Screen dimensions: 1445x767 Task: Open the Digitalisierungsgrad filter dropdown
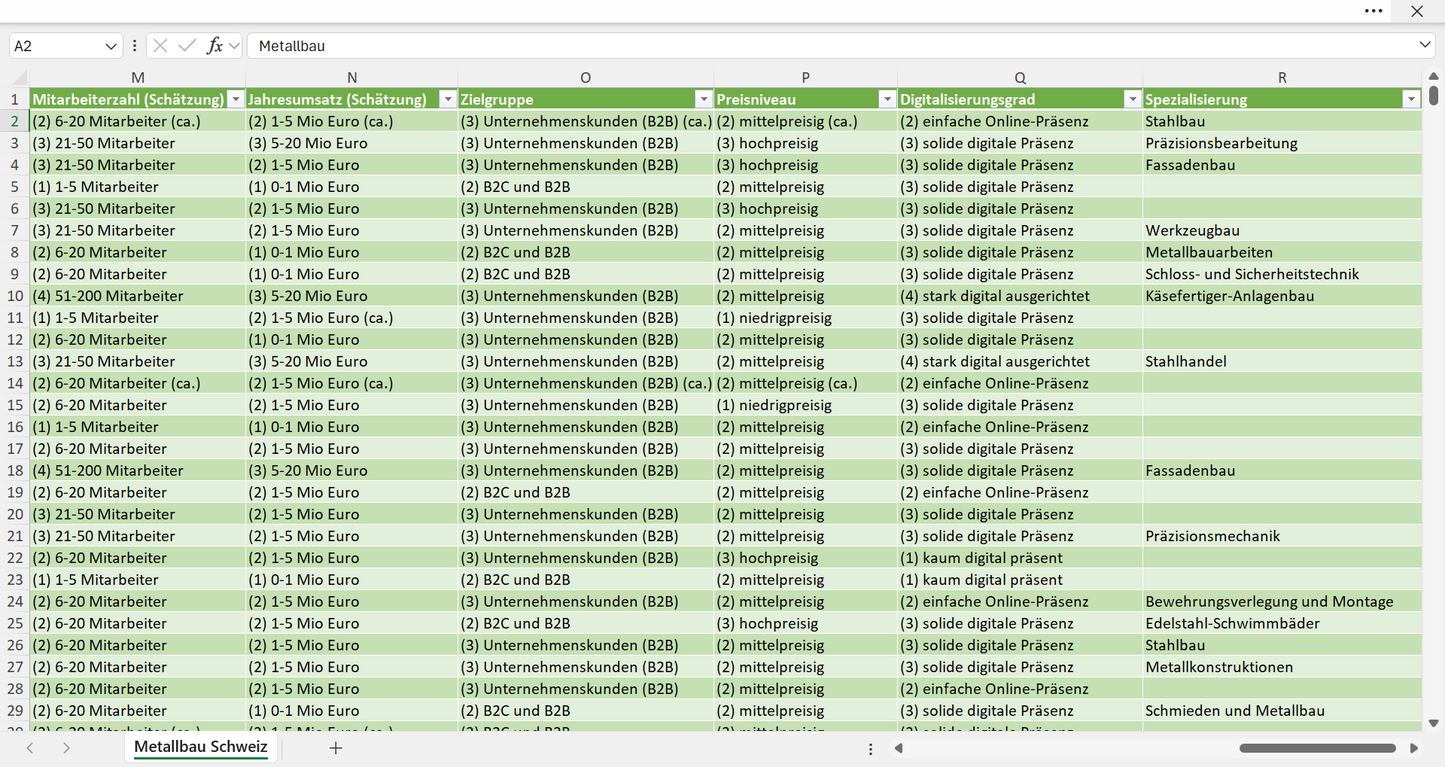coord(1132,99)
